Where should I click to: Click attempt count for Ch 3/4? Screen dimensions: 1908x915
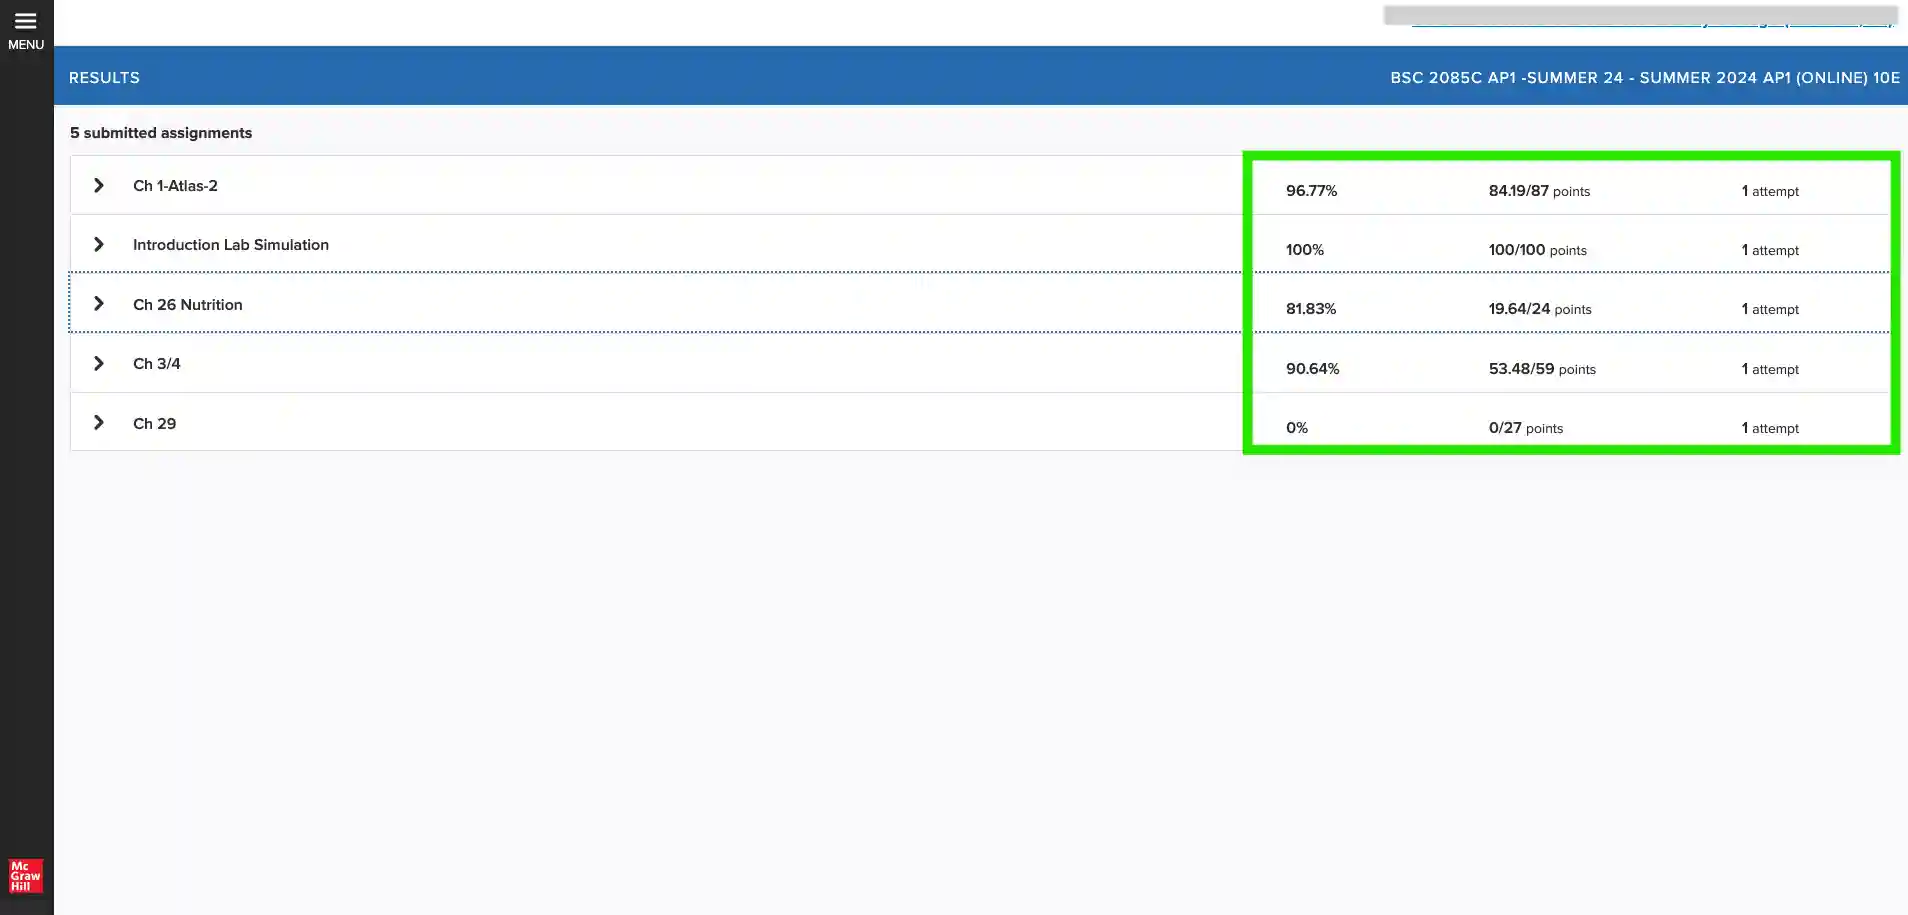pyautogui.click(x=1770, y=368)
